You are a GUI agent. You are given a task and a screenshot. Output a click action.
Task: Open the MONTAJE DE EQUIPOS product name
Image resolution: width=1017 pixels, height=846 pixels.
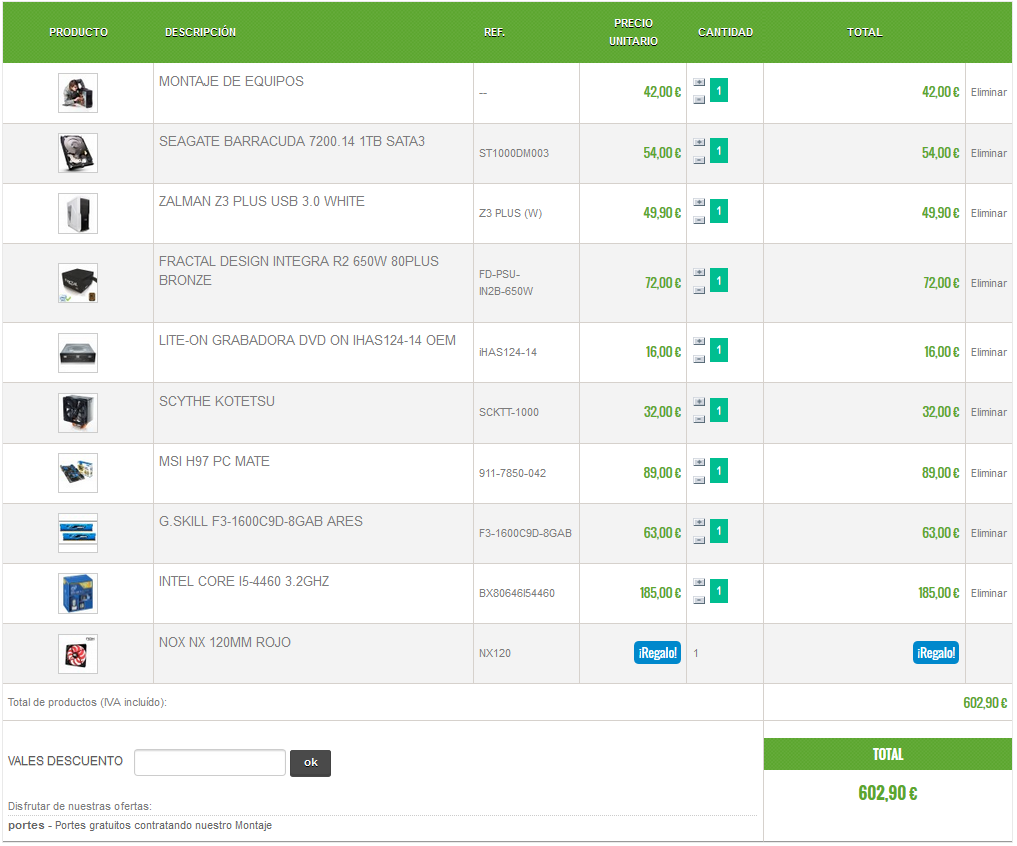coord(231,82)
